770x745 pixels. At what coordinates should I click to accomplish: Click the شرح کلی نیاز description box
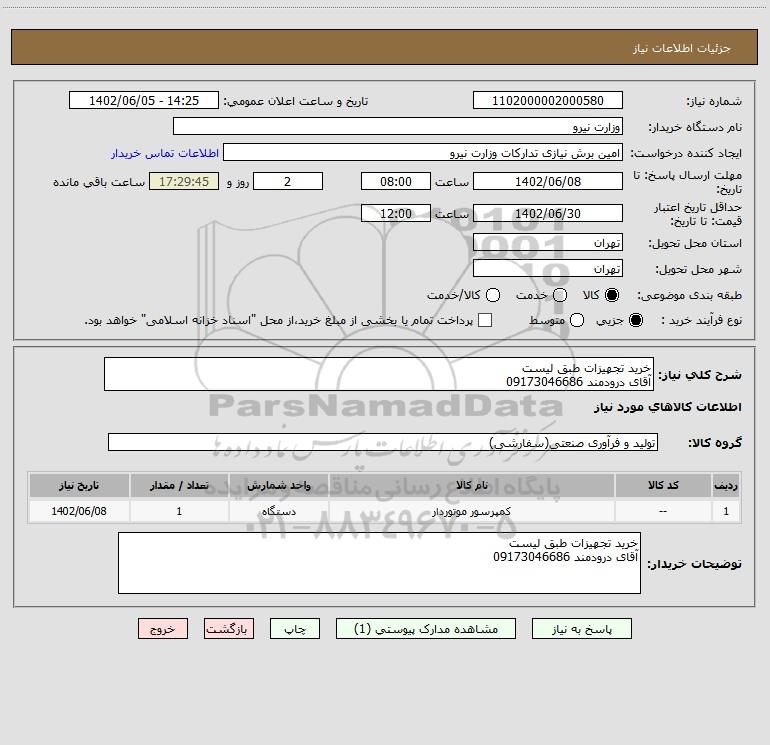(379, 374)
